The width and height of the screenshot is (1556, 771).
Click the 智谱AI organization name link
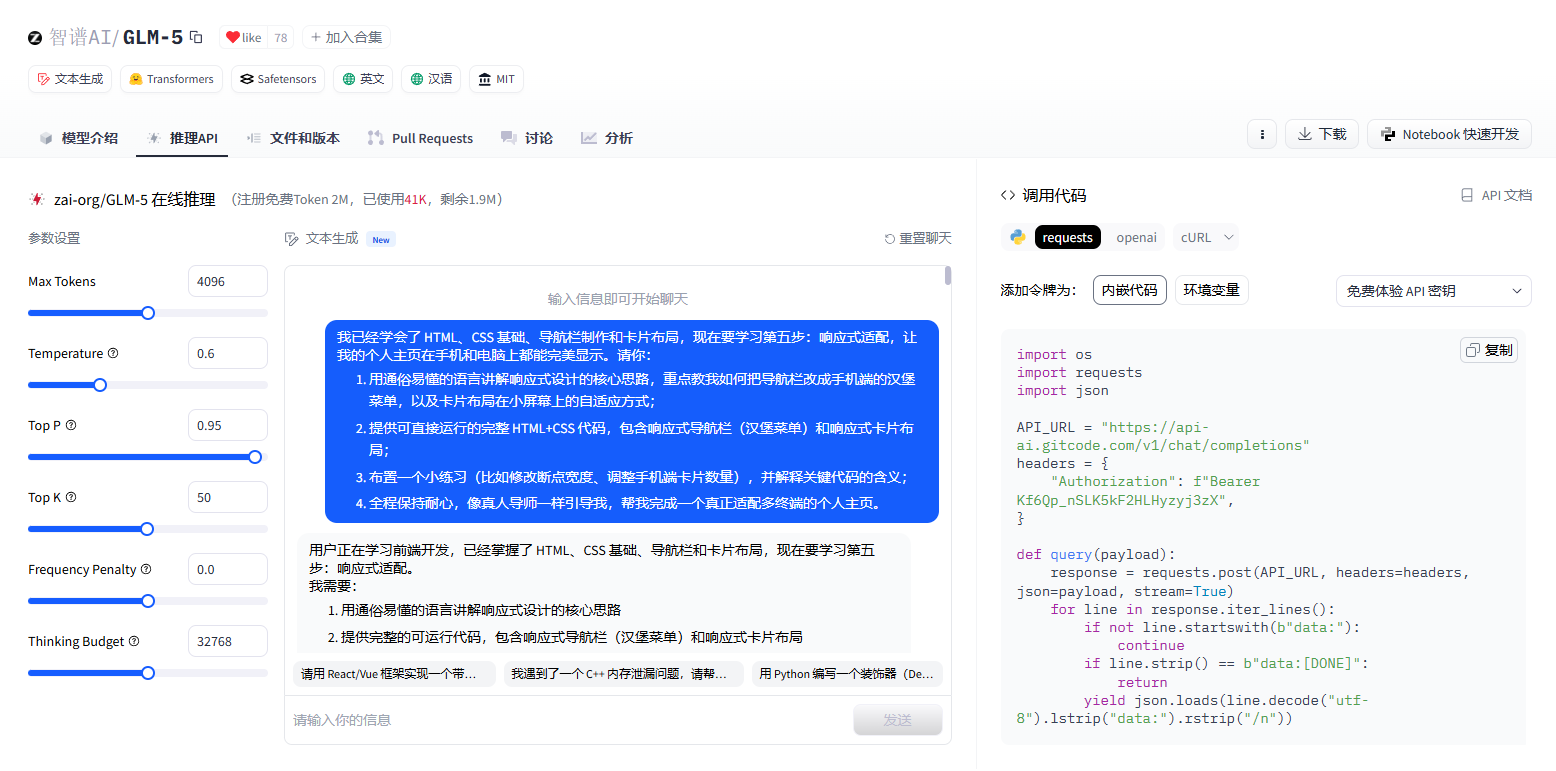click(80, 37)
